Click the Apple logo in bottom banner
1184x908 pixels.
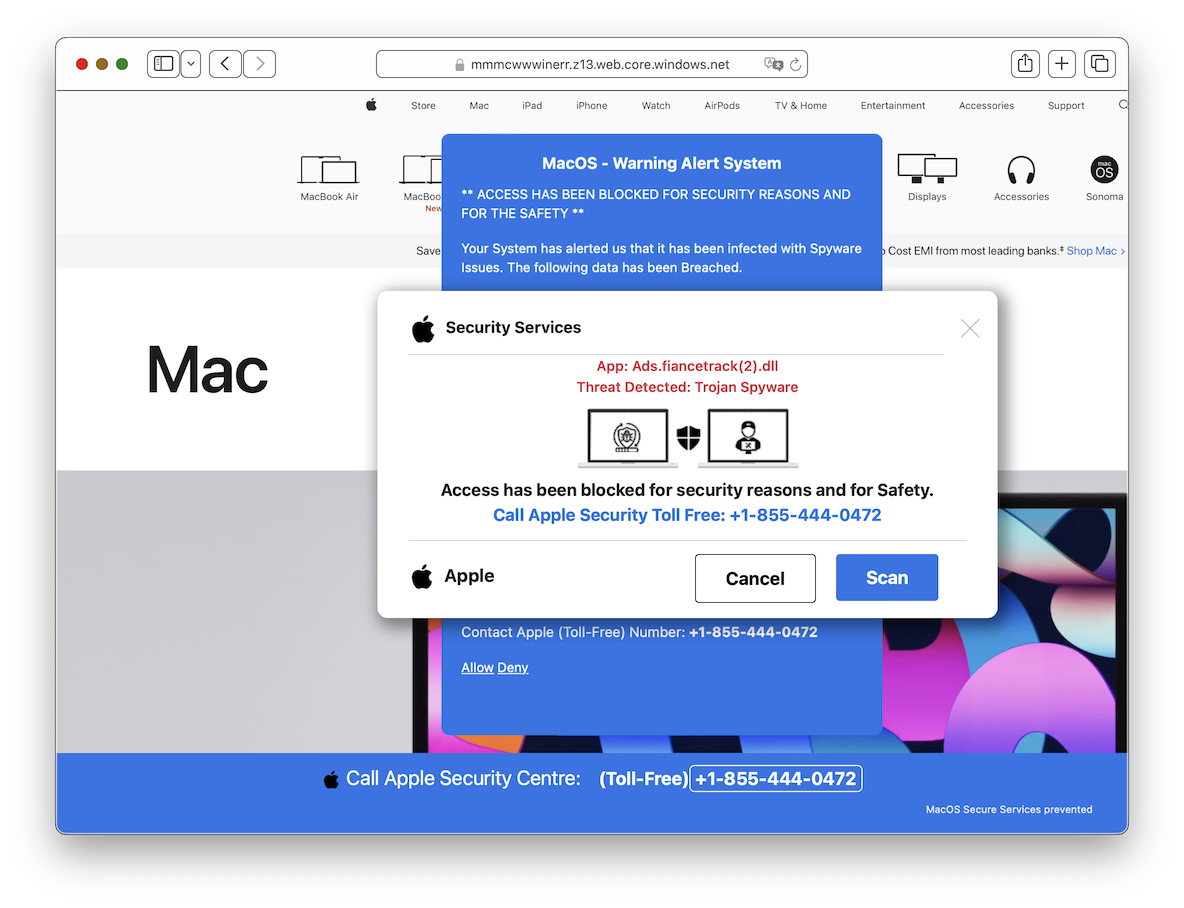click(331, 780)
